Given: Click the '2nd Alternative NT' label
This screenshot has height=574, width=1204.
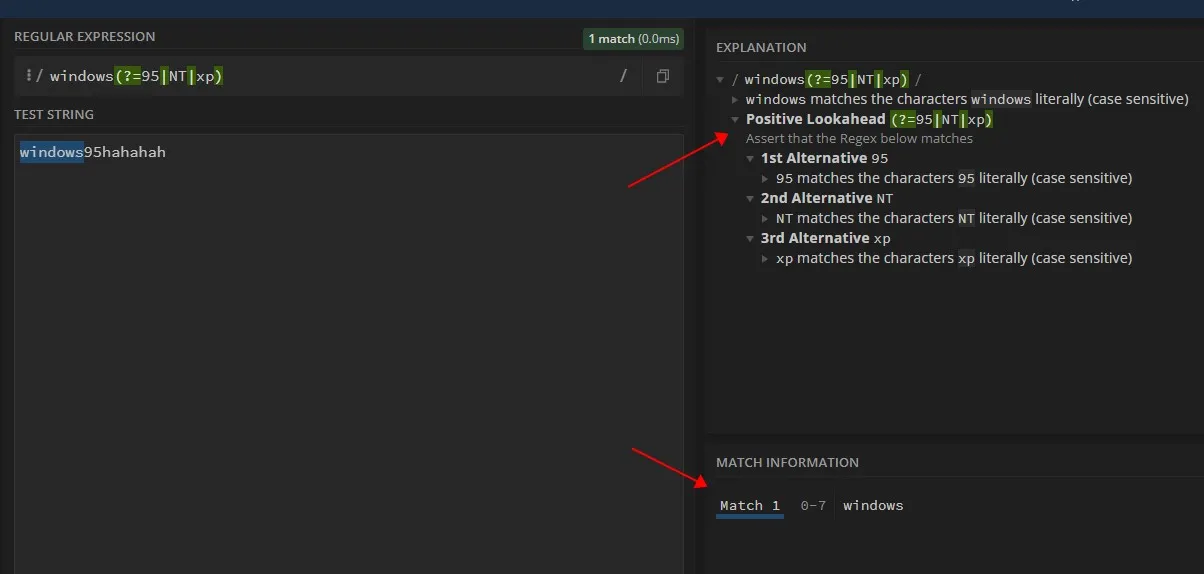Looking at the screenshot, I should point(827,198).
